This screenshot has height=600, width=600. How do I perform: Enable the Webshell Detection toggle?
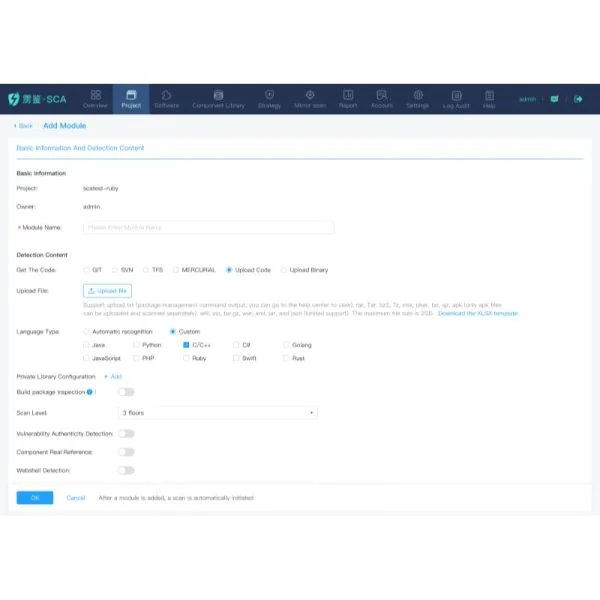click(x=126, y=470)
